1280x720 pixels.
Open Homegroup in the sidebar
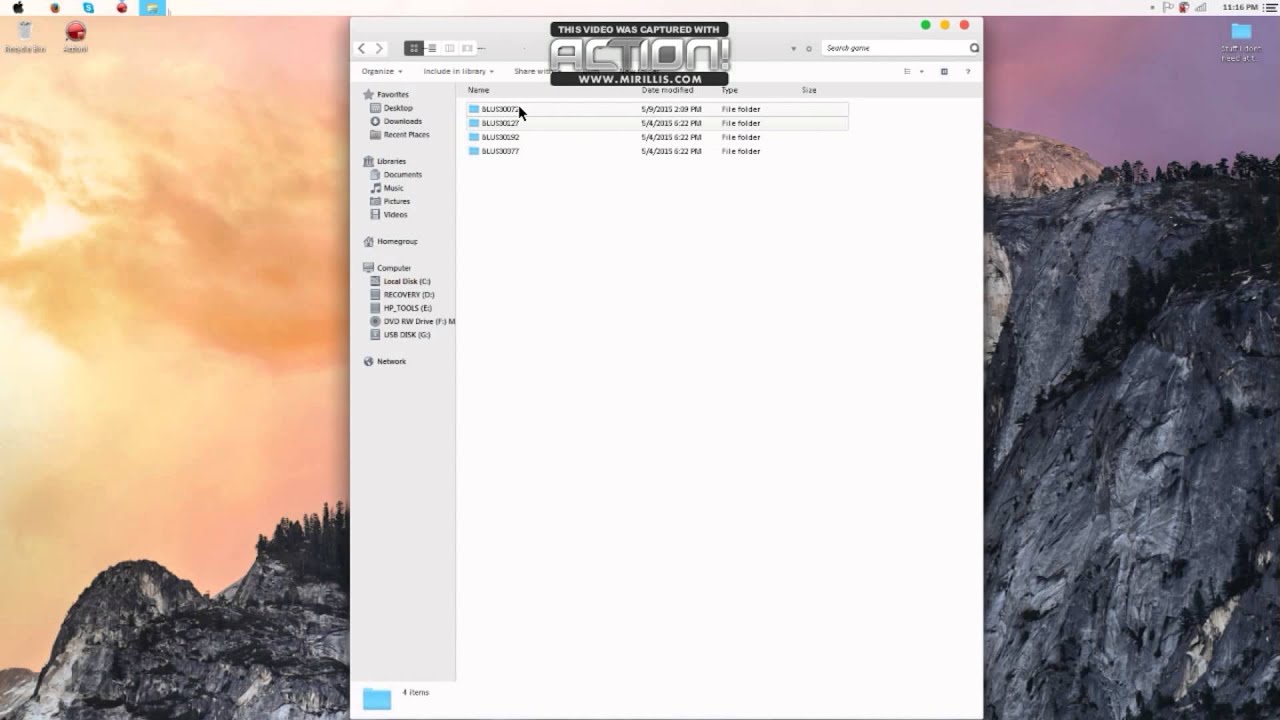[397, 241]
